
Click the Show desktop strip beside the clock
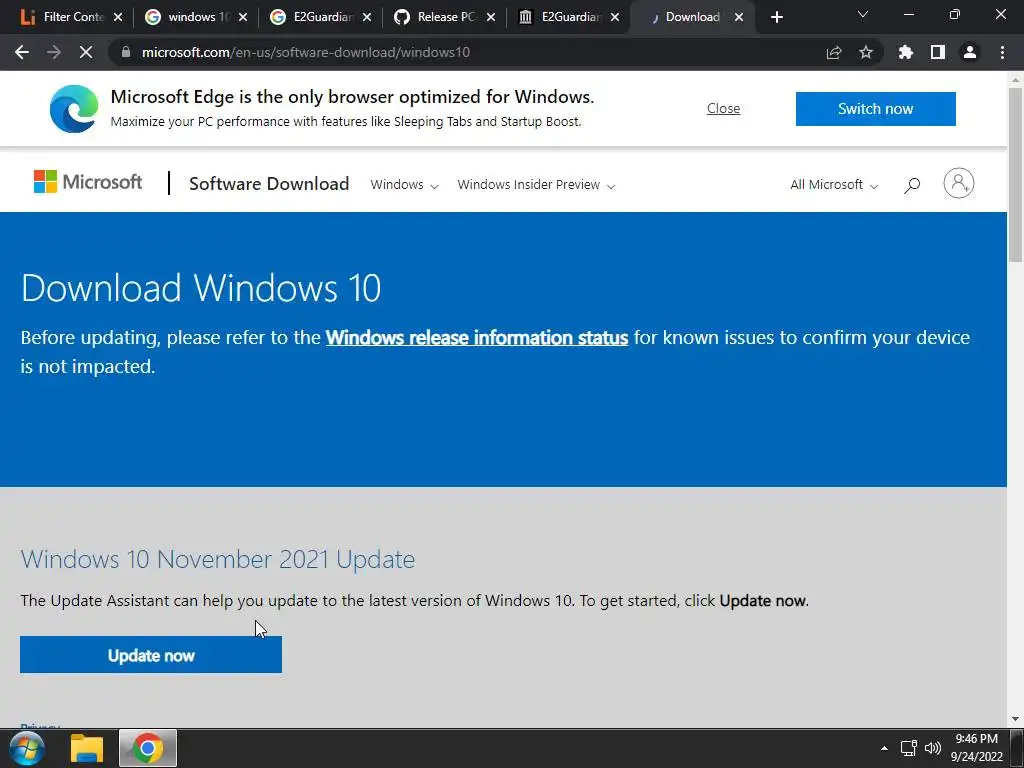pos(1017,748)
